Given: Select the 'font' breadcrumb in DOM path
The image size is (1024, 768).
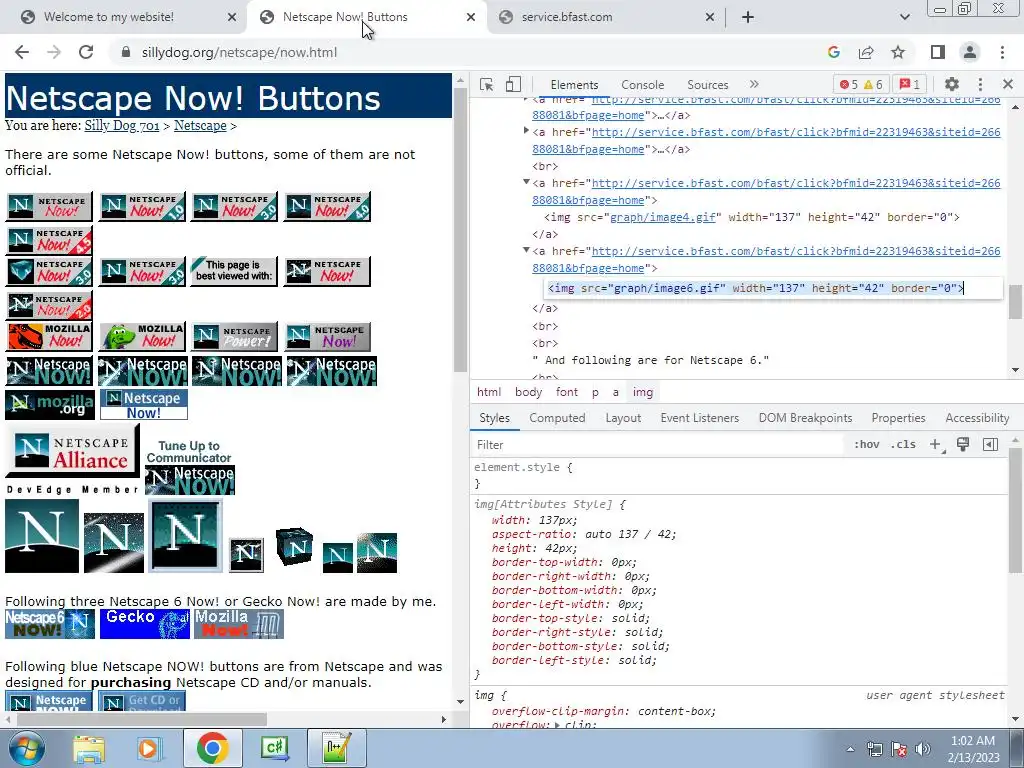Looking at the screenshot, I should click(x=567, y=392).
